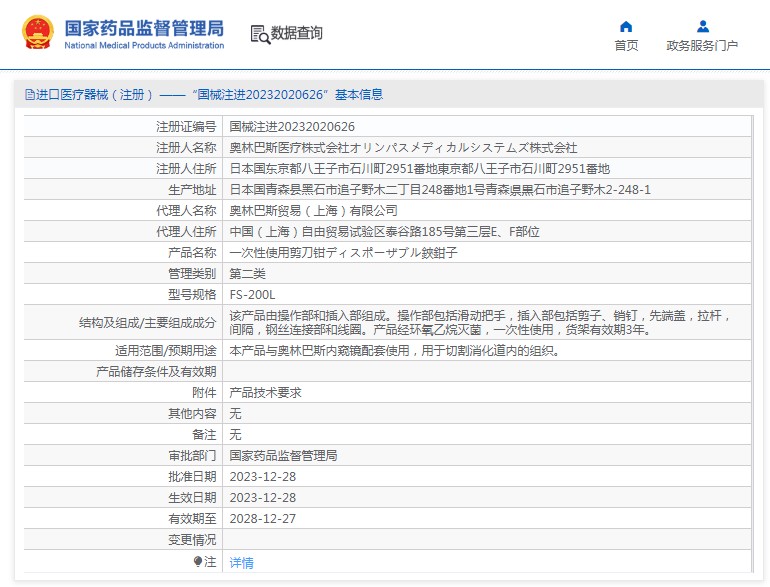This screenshot has width=770, height=587.
Task: Click the 产品储存条件及有效期 row label
Action: (156, 372)
